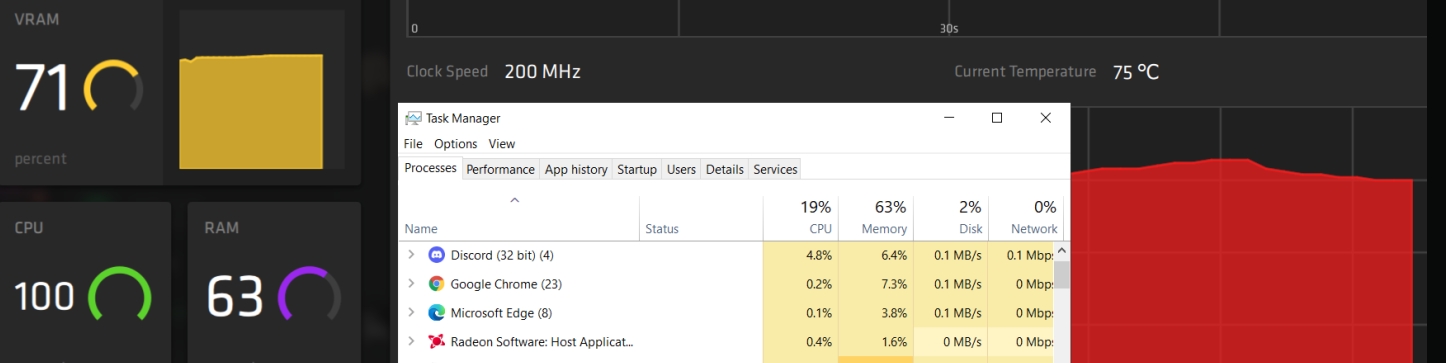Close the Task Manager window
Viewport: 1446px width, 363px height.
point(1046,118)
